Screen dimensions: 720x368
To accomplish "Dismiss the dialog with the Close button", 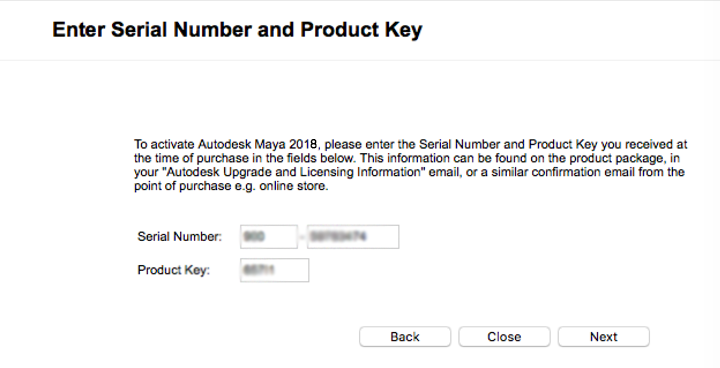I will pos(504,337).
